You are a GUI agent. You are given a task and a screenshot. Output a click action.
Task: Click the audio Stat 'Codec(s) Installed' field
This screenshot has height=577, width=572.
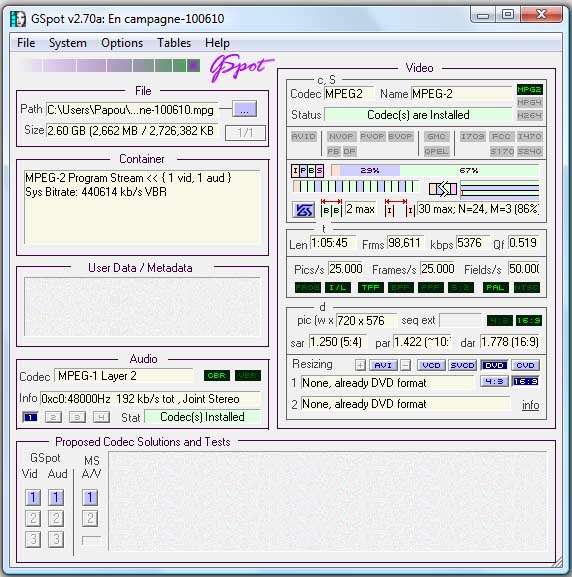(202, 417)
